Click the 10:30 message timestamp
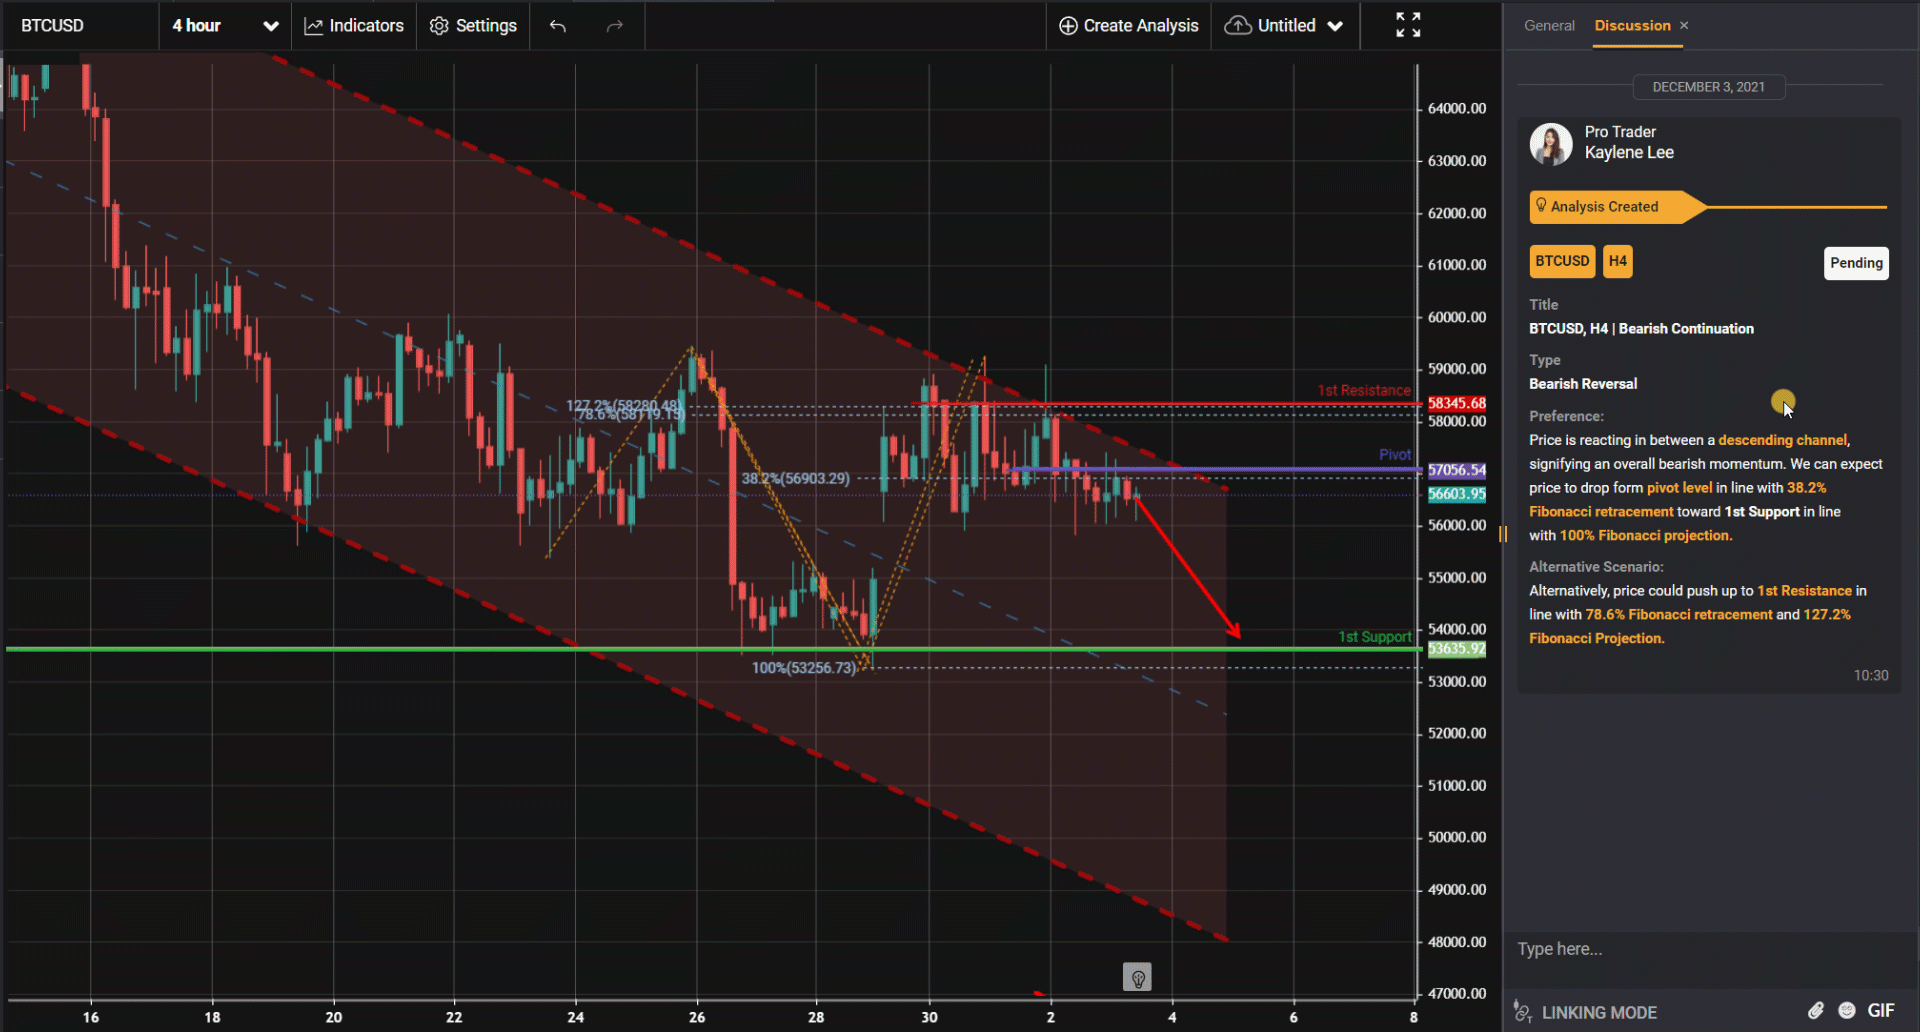Viewport: 1920px width, 1032px height. pyautogui.click(x=1871, y=676)
